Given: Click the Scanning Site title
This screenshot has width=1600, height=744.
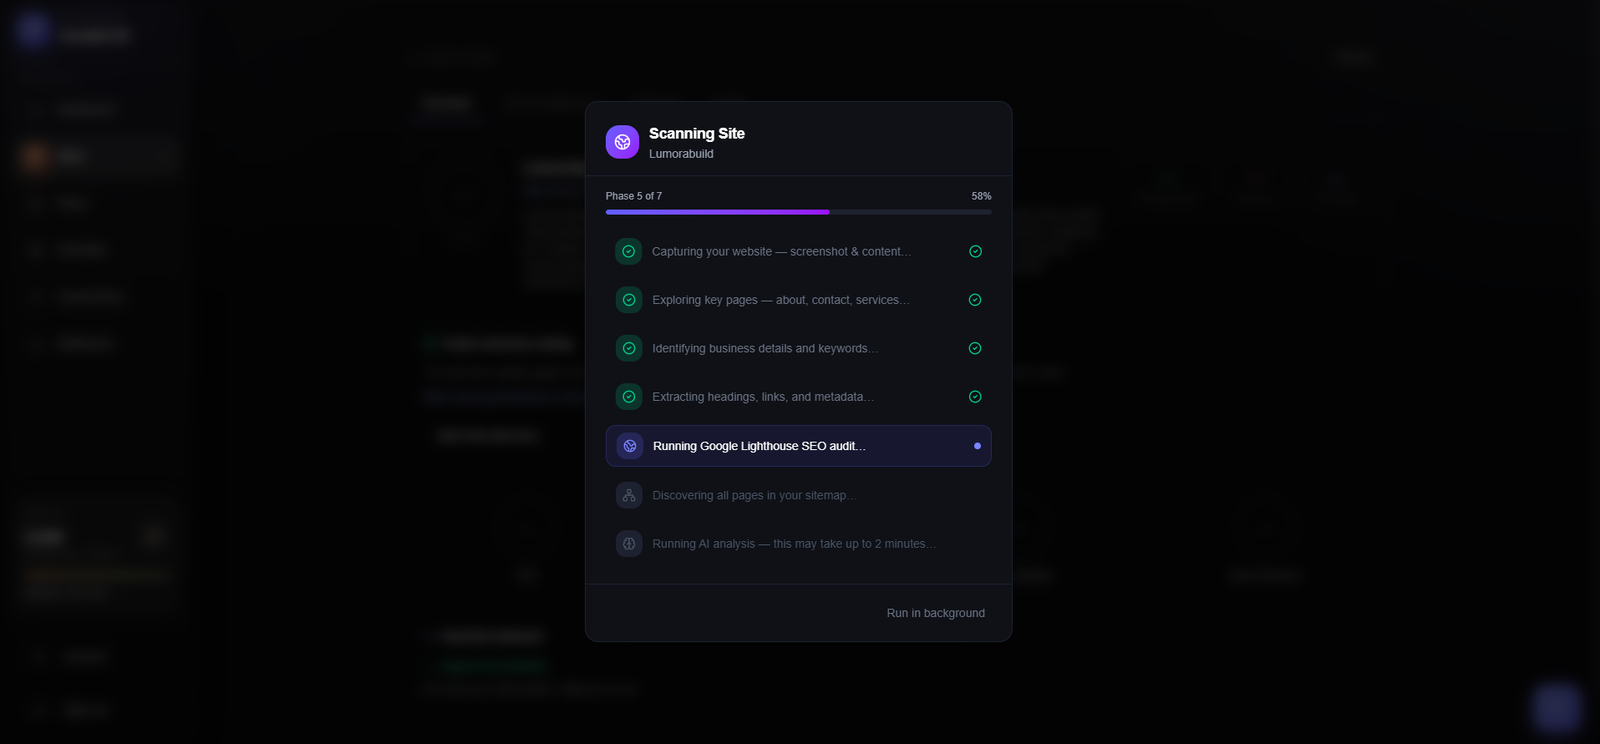Looking at the screenshot, I should click(697, 133).
